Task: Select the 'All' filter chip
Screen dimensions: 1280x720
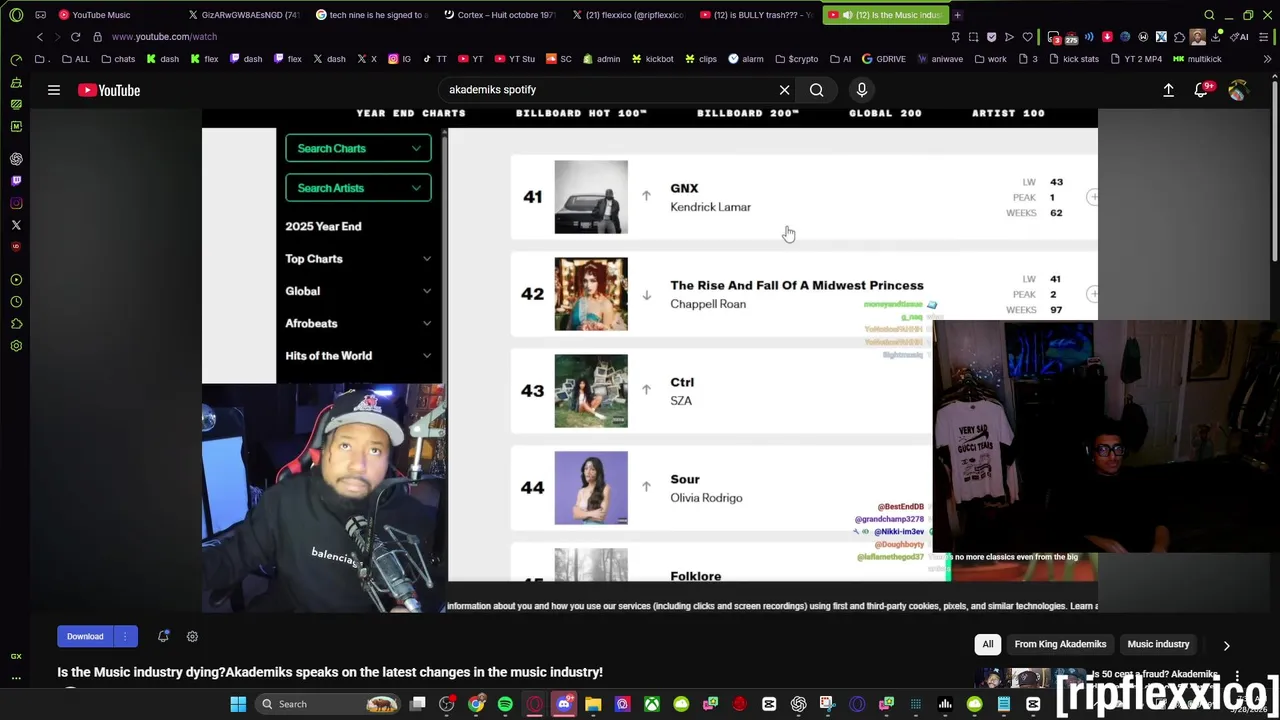Action: pyautogui.click(x=988, y=644)
